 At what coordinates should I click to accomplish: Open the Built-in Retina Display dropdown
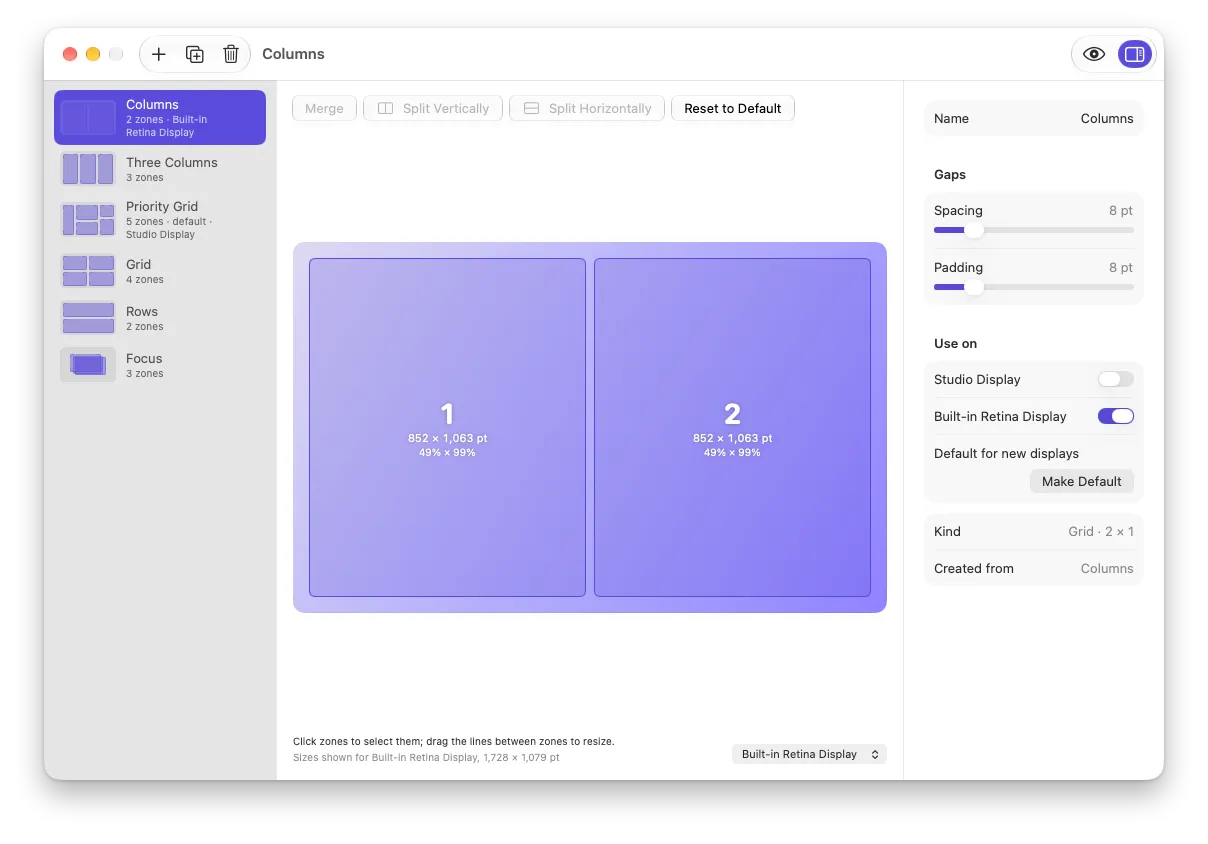tap(809, 754)
